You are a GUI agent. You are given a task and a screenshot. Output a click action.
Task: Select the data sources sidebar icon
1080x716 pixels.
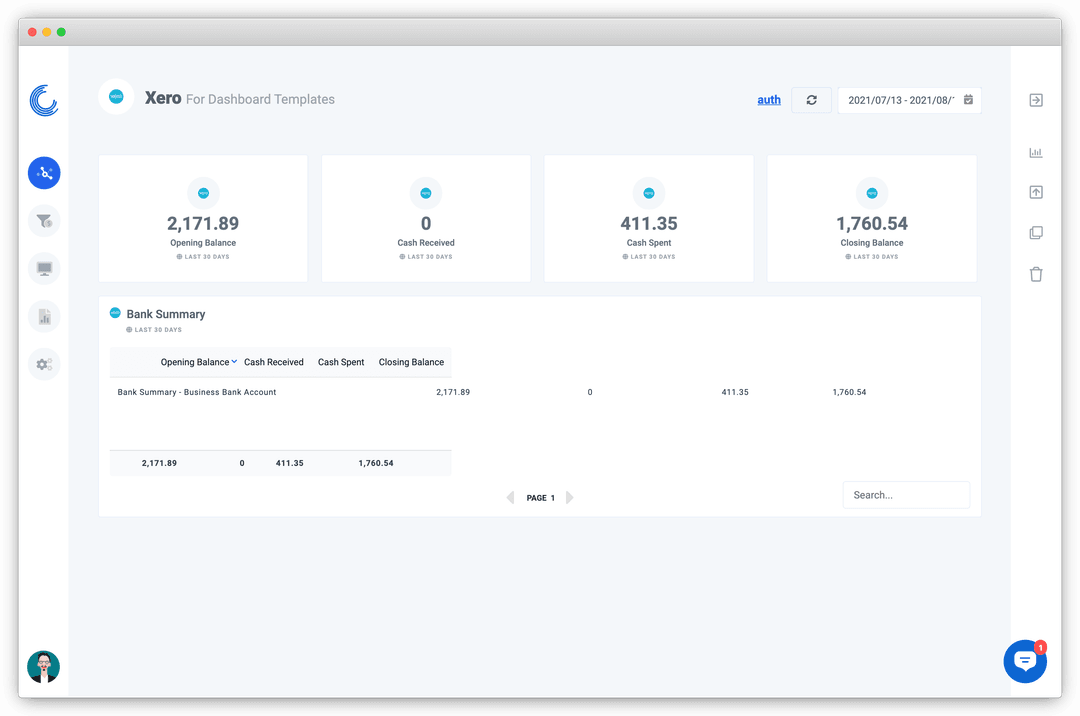point(44,173)
